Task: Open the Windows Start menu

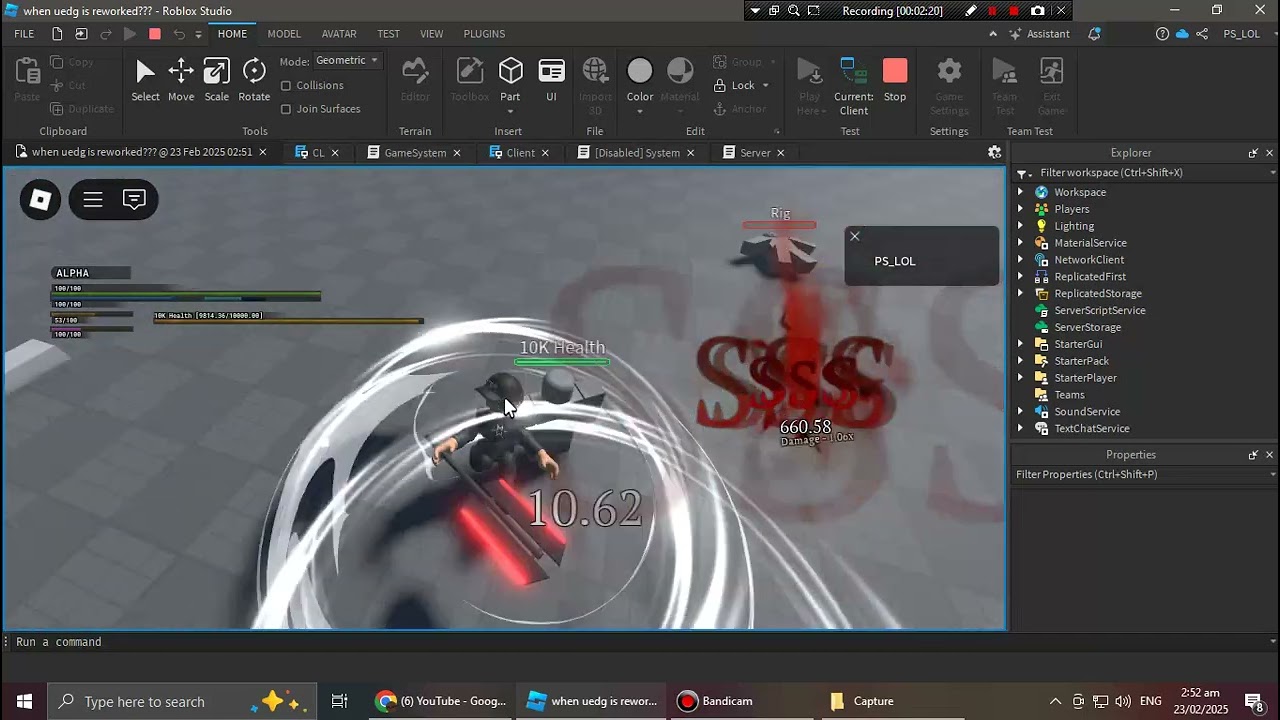Action: (24, 701)
